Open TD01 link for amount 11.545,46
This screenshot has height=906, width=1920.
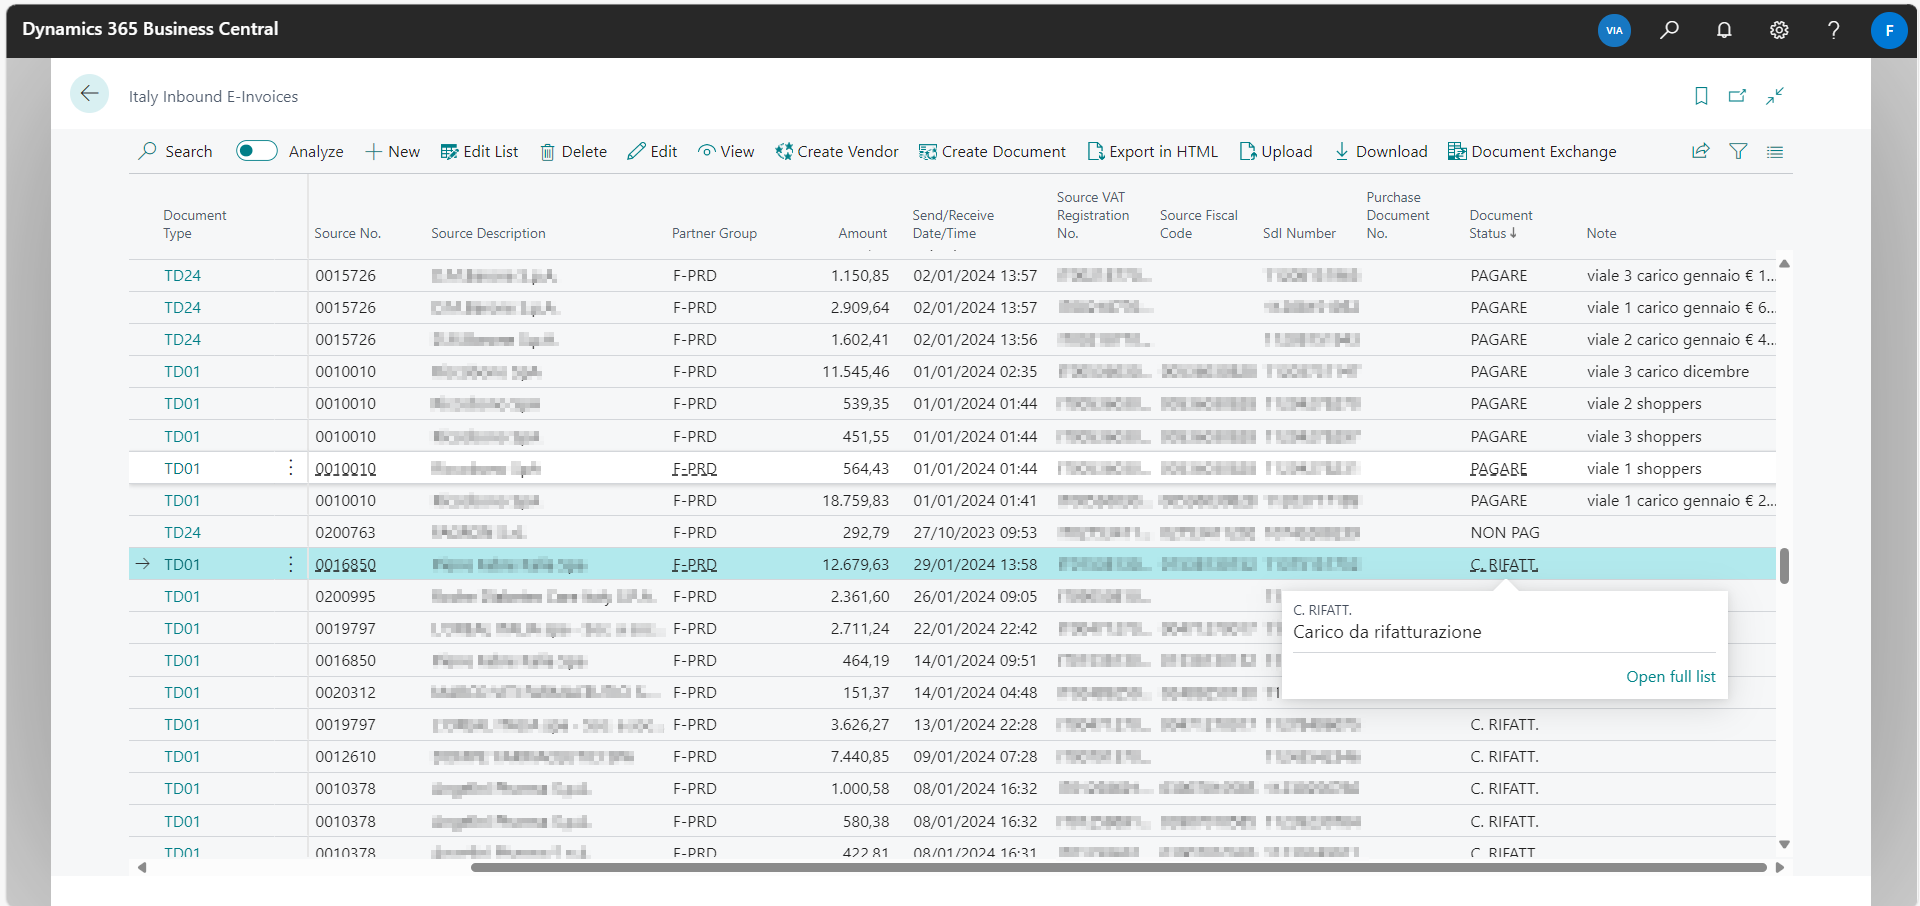click(x=182, y=371)
